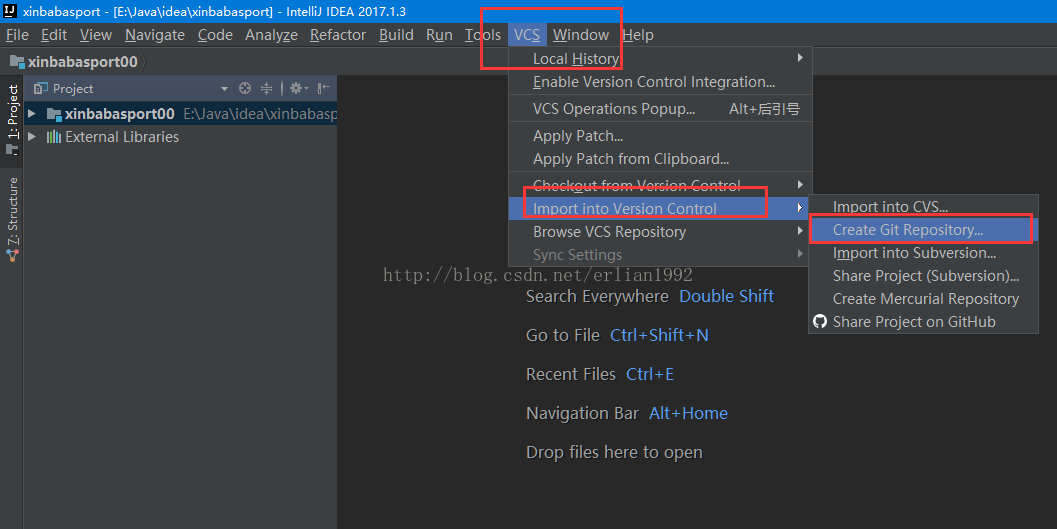The height and width of the screenshot is (529, 1057).
Task: Select Apply Patch option
Action: [x=660, y=136]
